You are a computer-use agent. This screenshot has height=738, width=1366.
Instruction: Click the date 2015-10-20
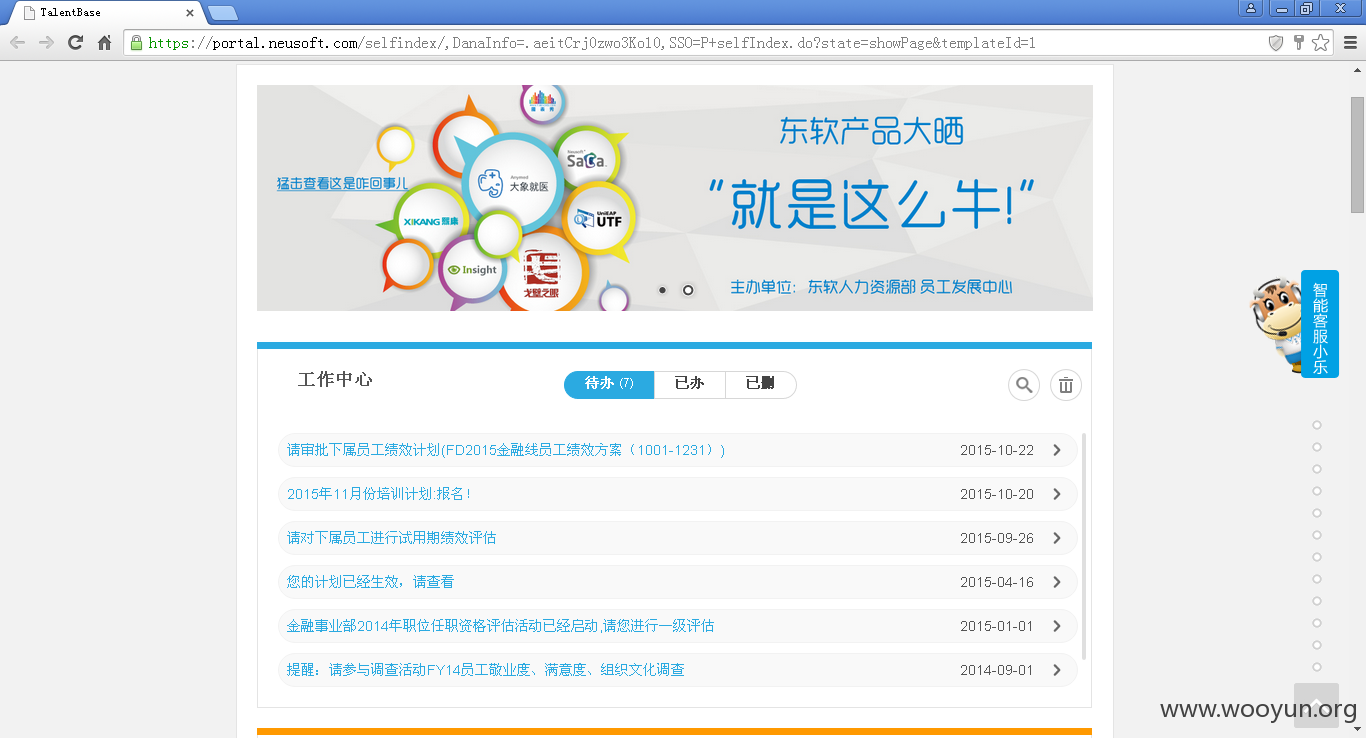(x=997, y=494)
